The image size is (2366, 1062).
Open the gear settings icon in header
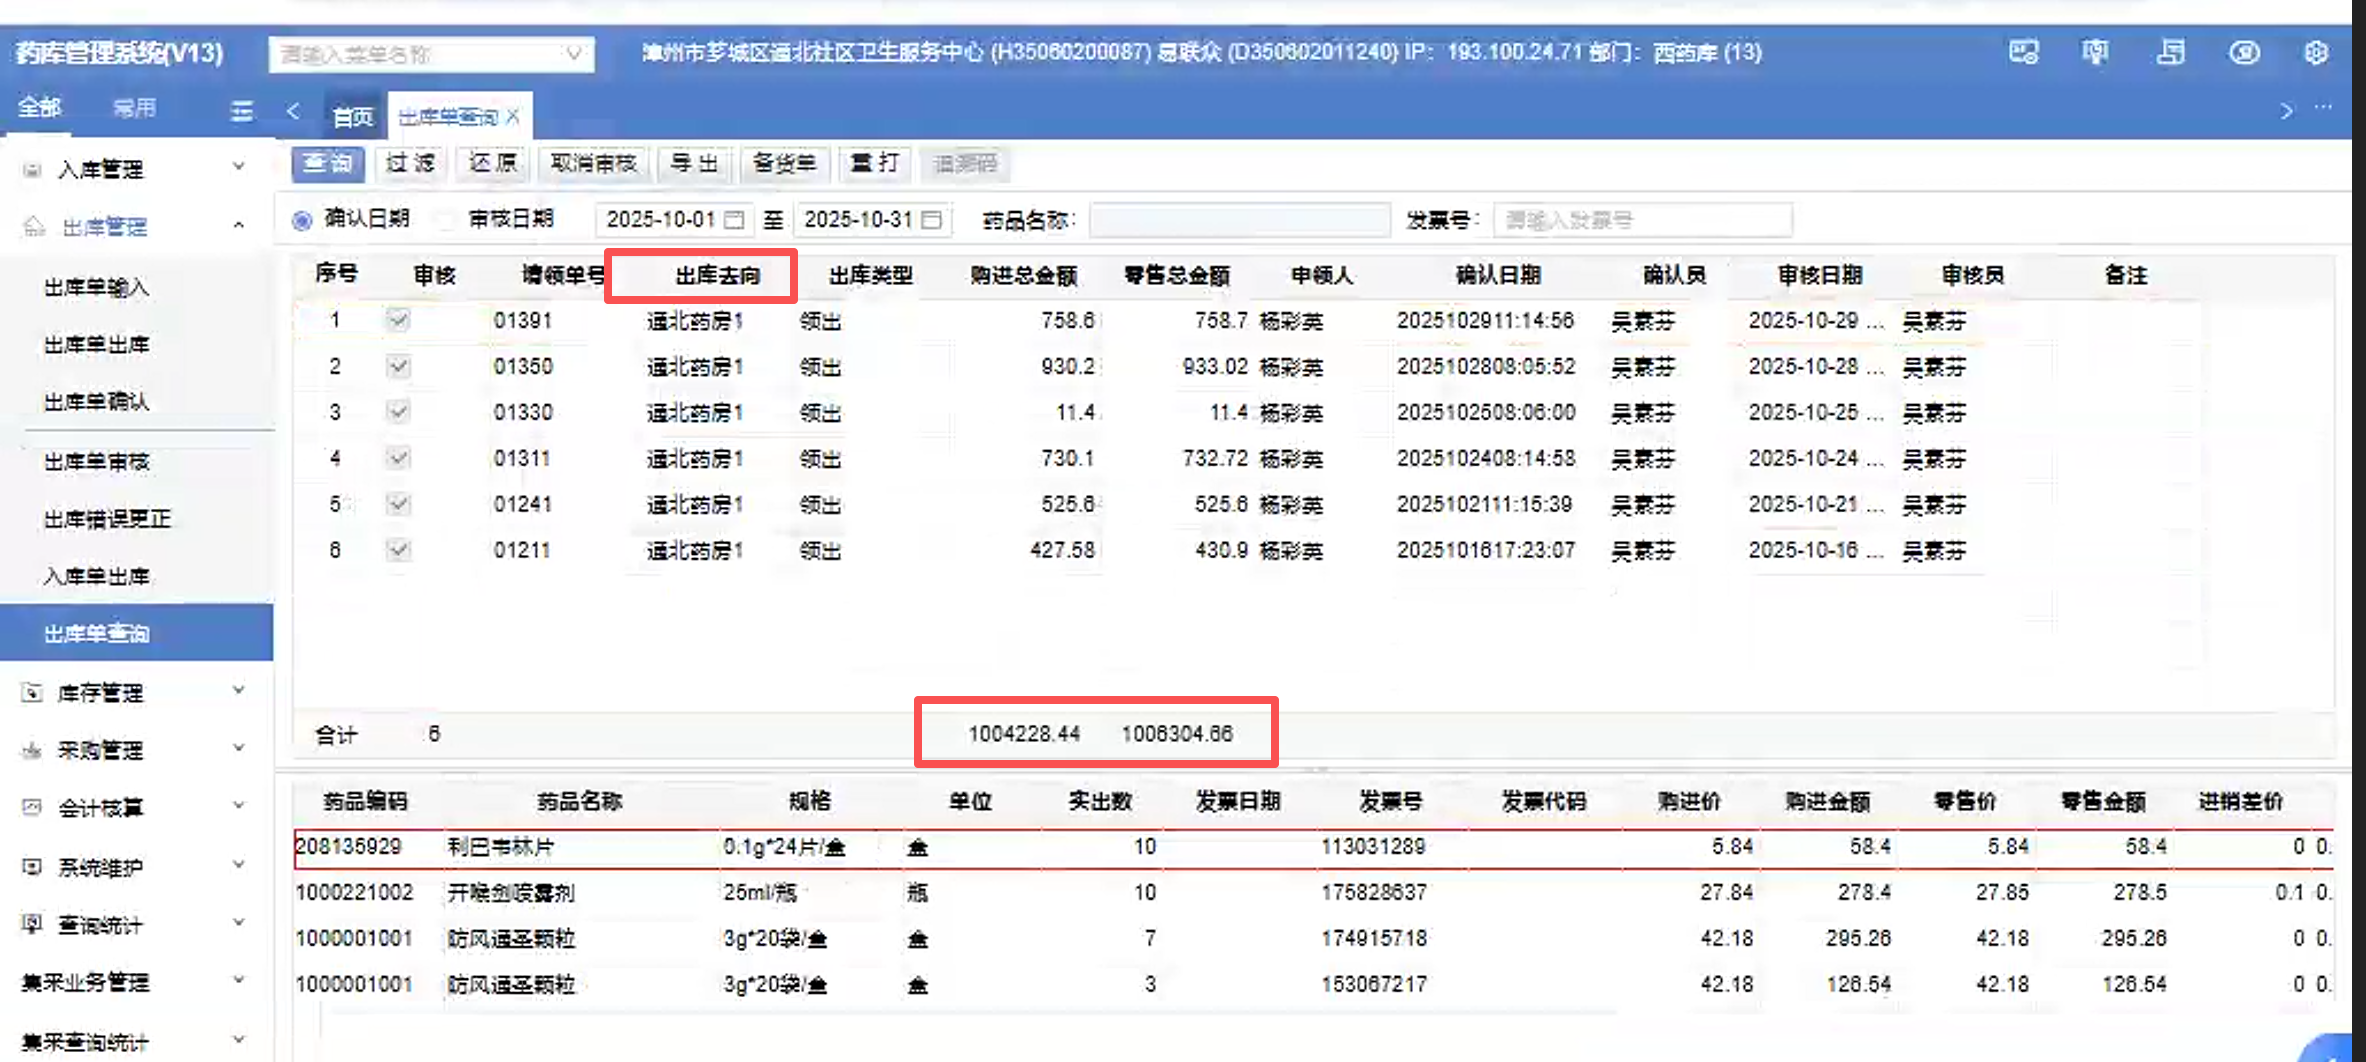pos(2316,52)
